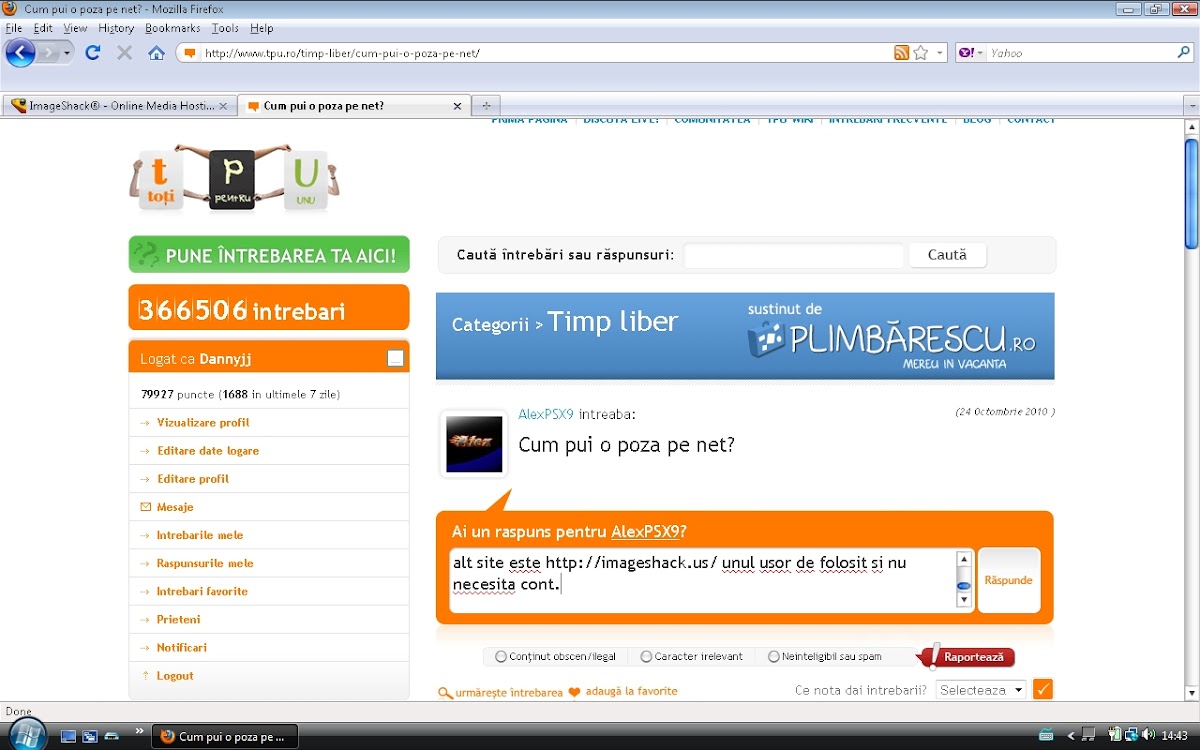This screenshot has height=750, width=1200.
Task: Open the recent pages history dropdown arrow
Action: (x=67, y=53)
